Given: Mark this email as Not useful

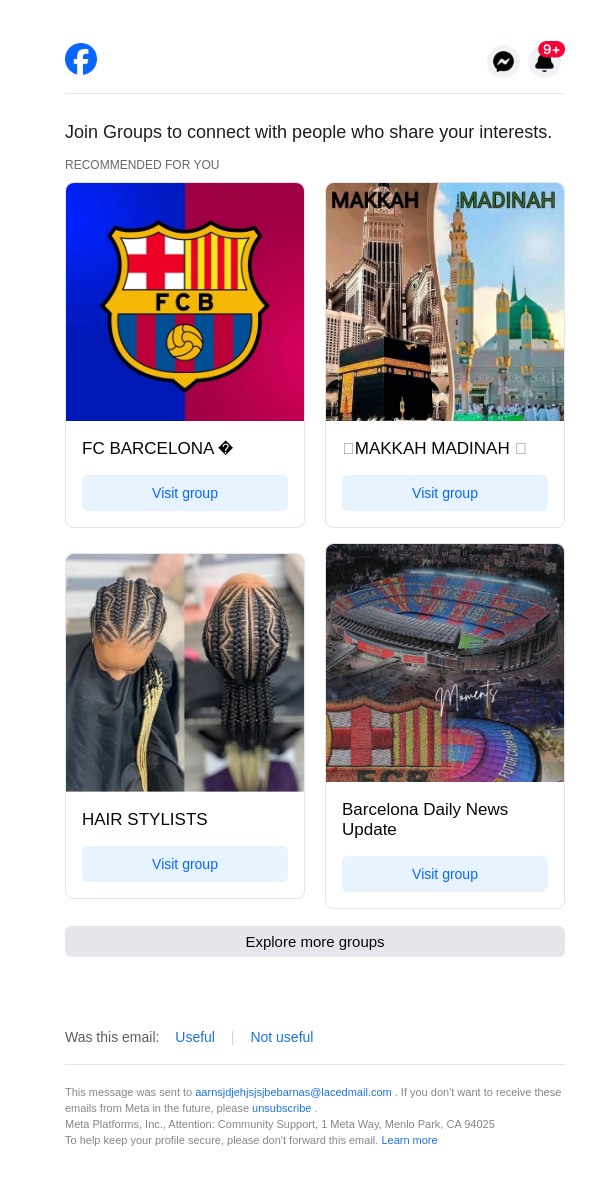Looking at the screenshot, I should point(282,1037).
